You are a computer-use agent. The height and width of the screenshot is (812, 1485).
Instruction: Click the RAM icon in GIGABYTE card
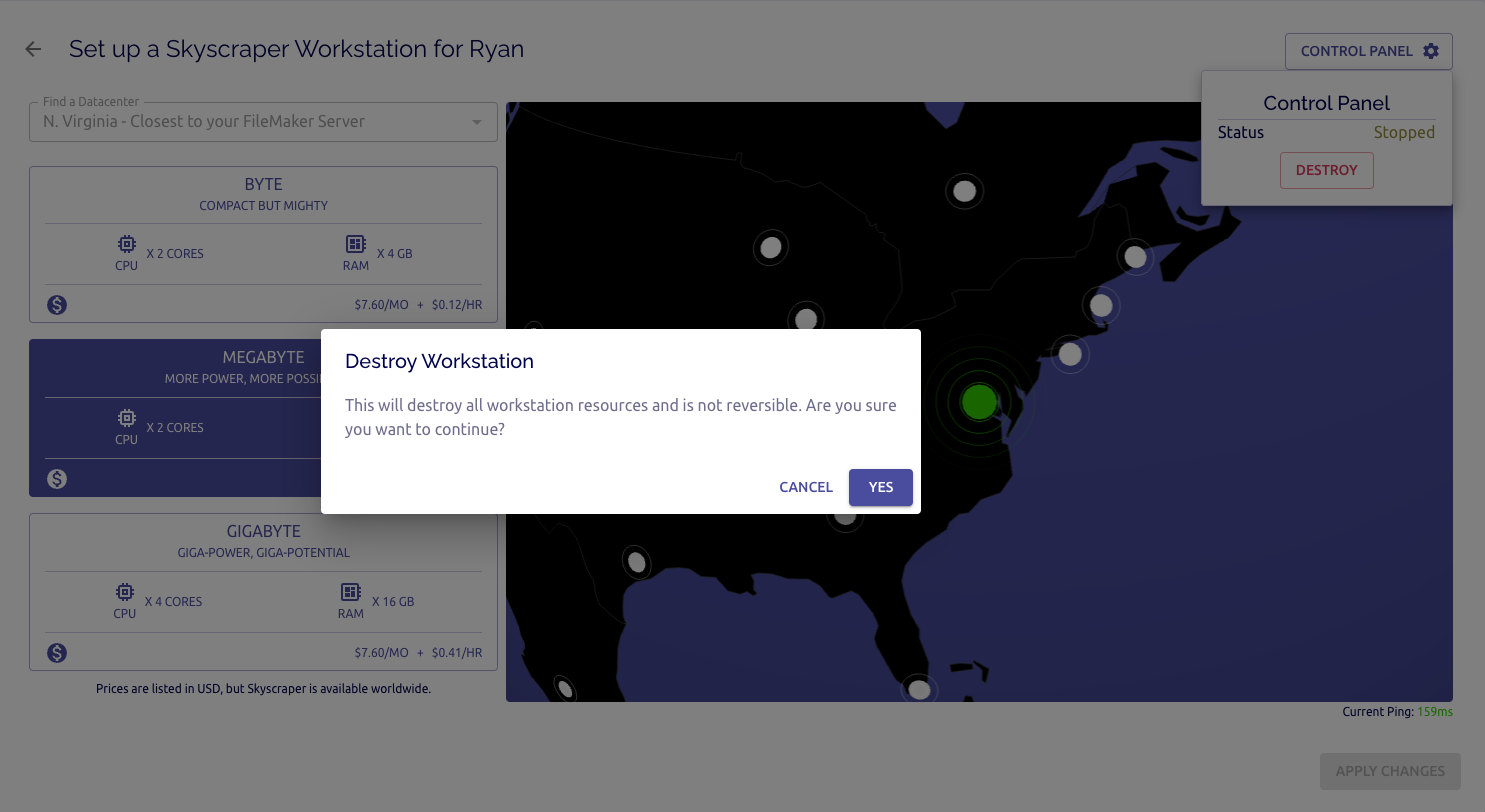pyautogui.click(x=350, y=592)
